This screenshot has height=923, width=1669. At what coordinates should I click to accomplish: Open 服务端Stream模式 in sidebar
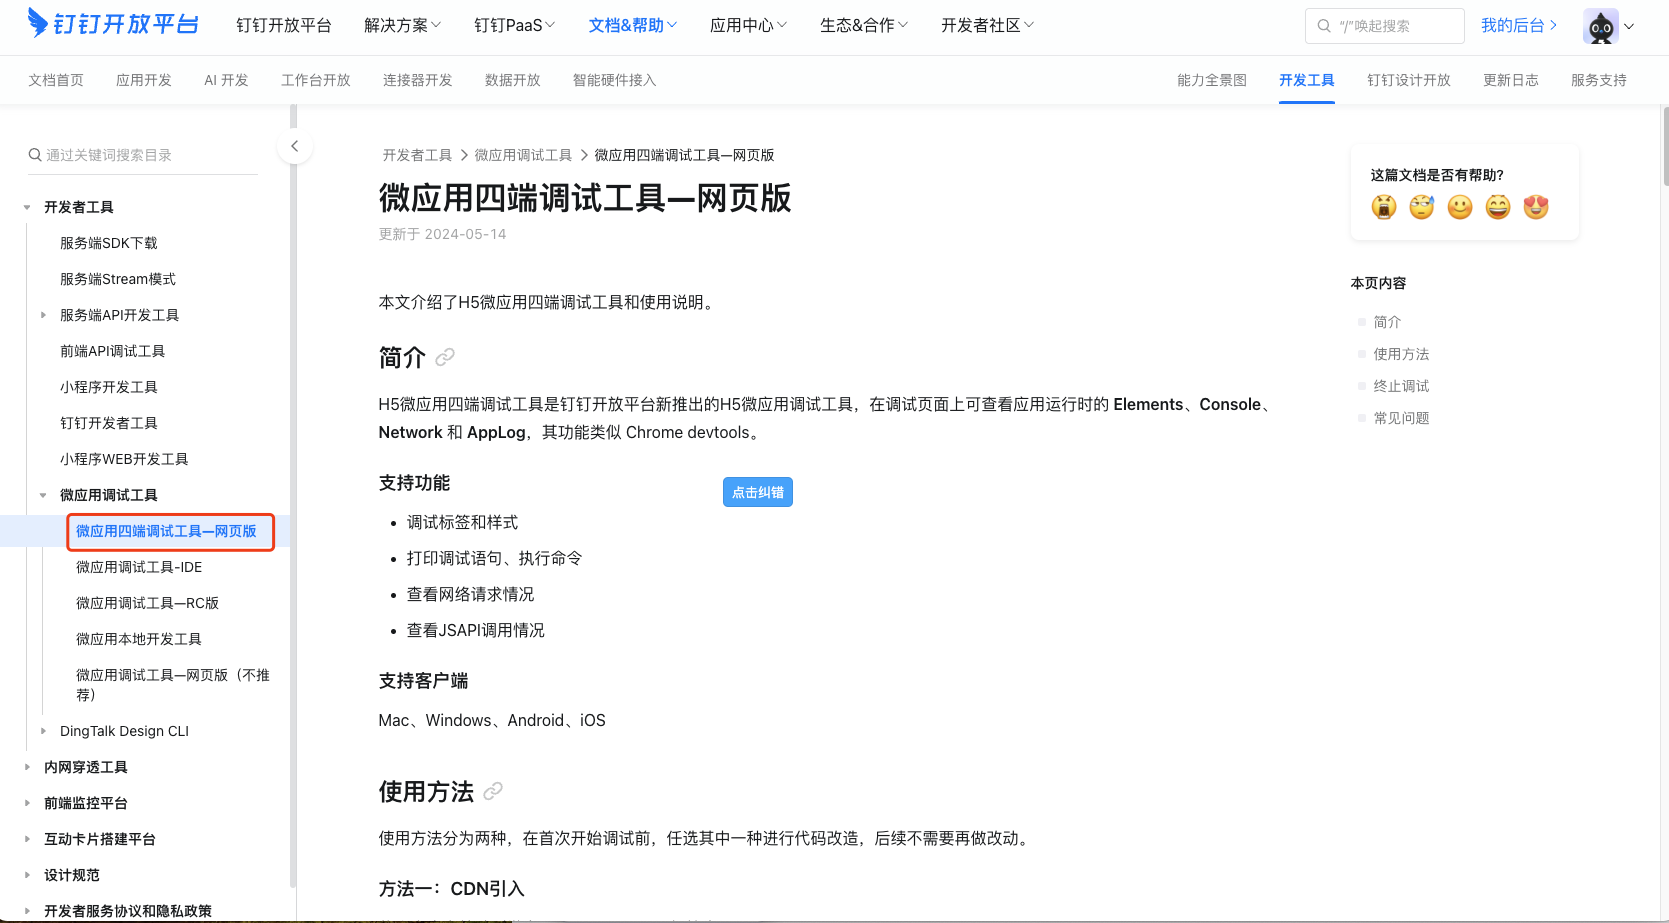tap(118, 279)
